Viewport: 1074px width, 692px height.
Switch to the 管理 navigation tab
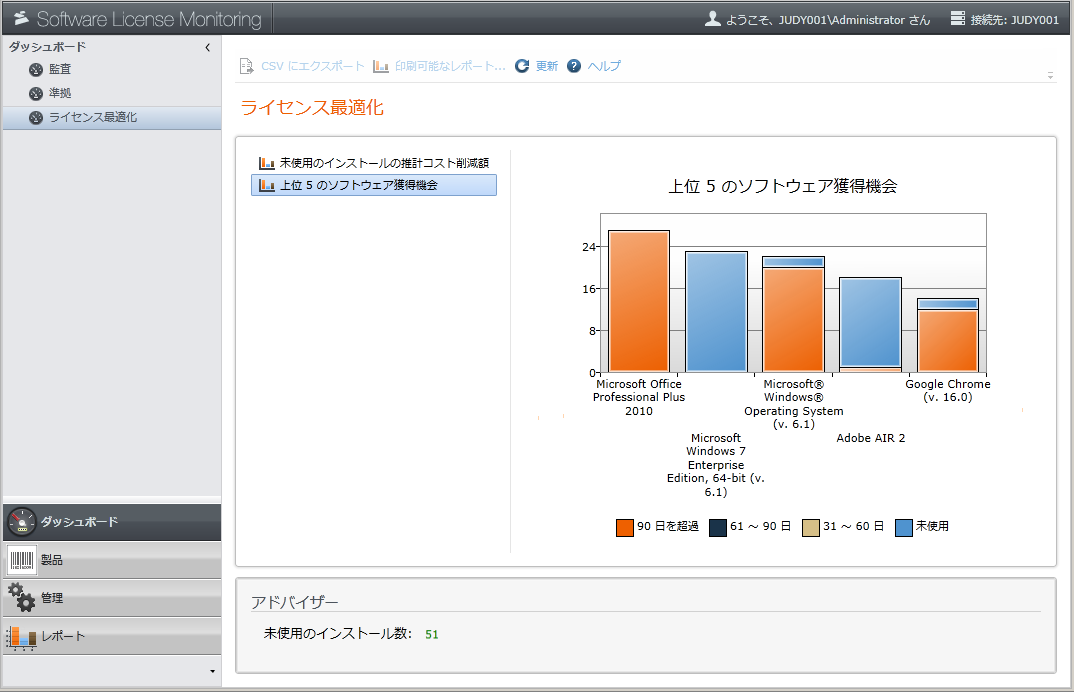112,598
